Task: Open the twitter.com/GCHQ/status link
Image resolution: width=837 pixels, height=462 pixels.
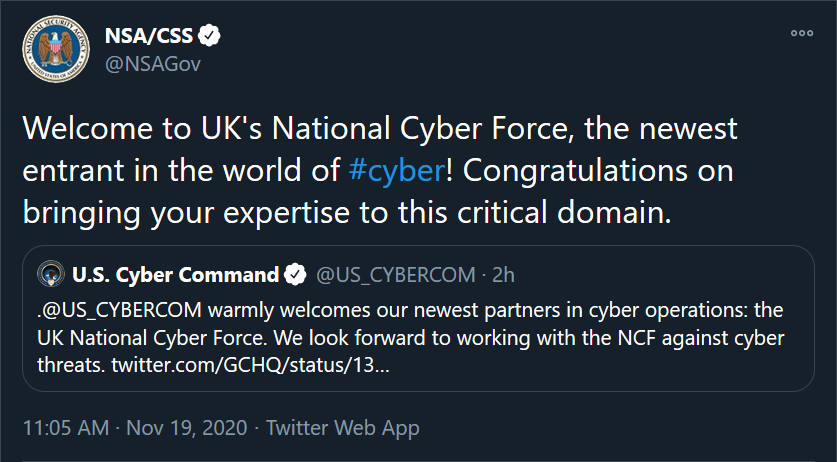Action: pyautogui.click(x=250, y=366)
